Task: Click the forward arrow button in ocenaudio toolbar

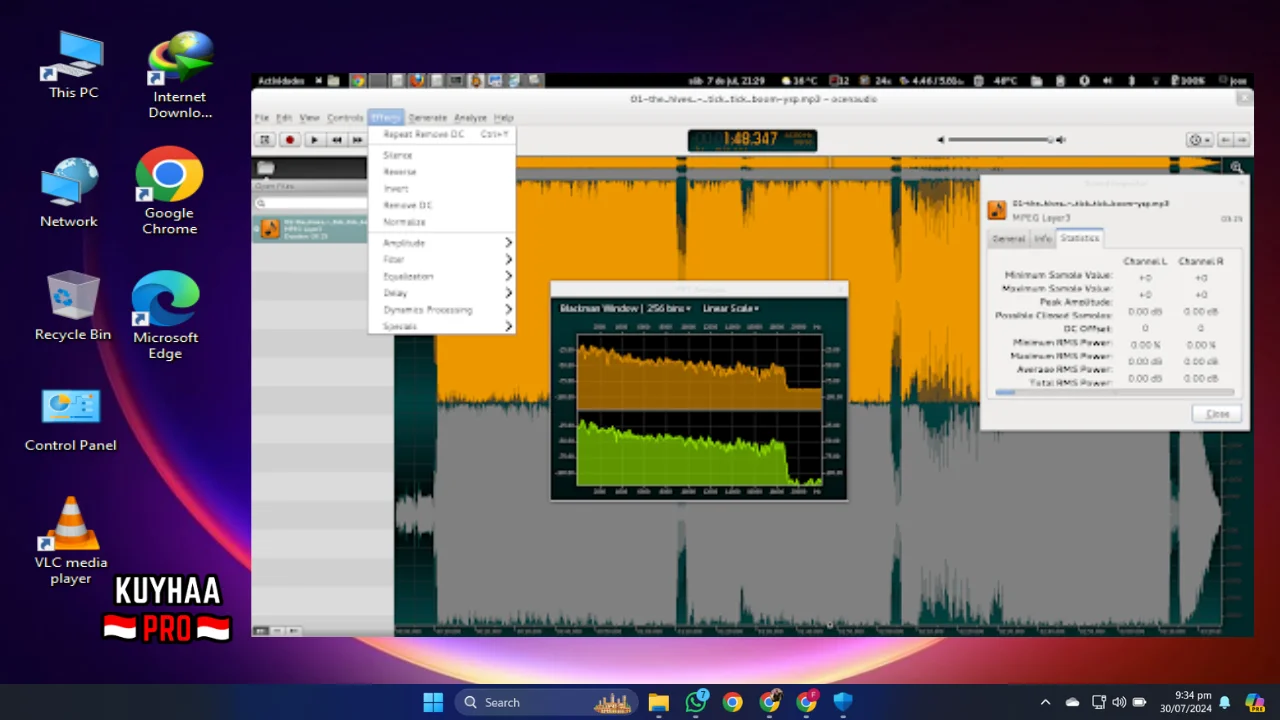Action: [x=1241, y=140]
